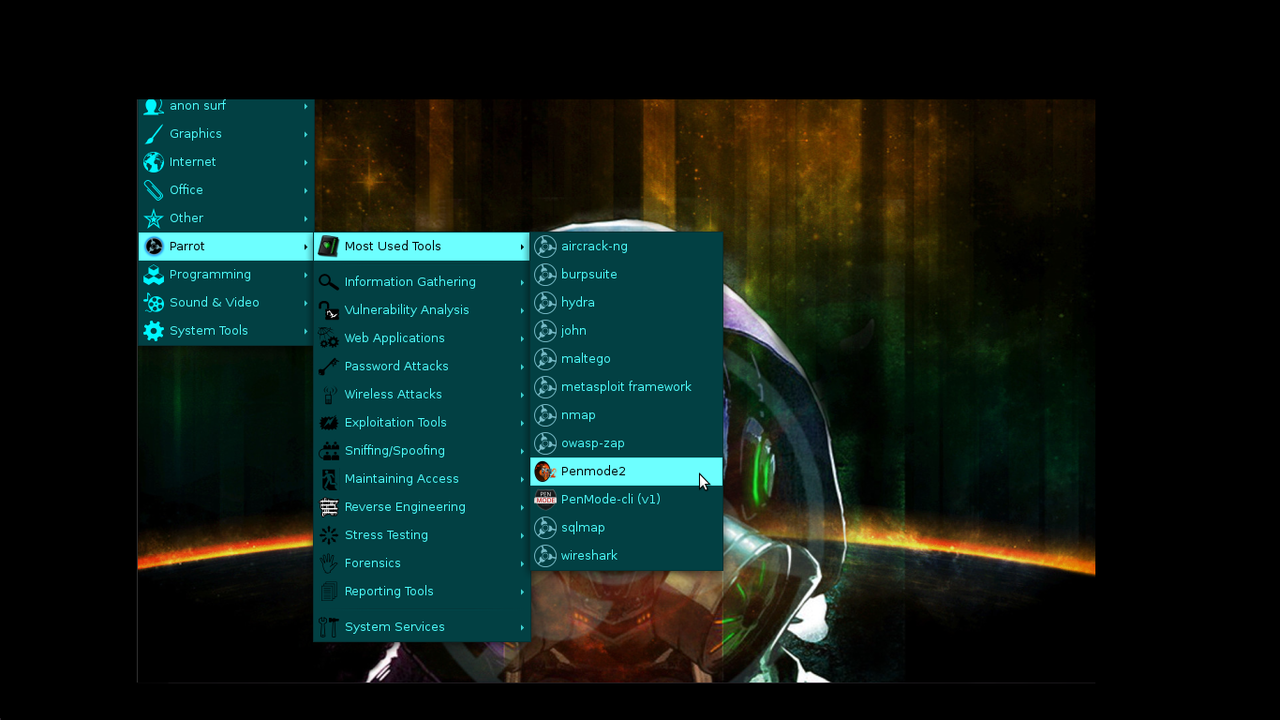
Task: Open the System Tools category
Action: (226, 330)
